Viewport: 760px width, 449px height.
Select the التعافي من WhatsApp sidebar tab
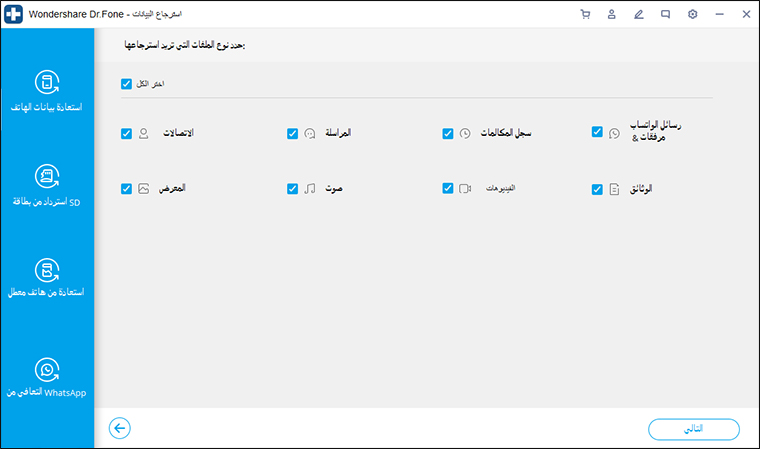pyautogui.click(x=47, y=378)
